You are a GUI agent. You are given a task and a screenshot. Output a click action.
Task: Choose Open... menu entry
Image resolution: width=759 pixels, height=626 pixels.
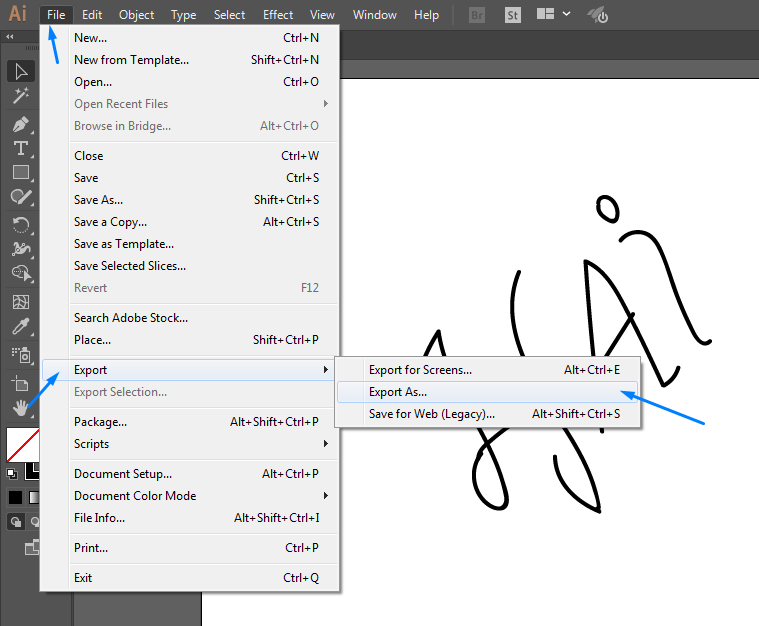(x=190, y=82)
